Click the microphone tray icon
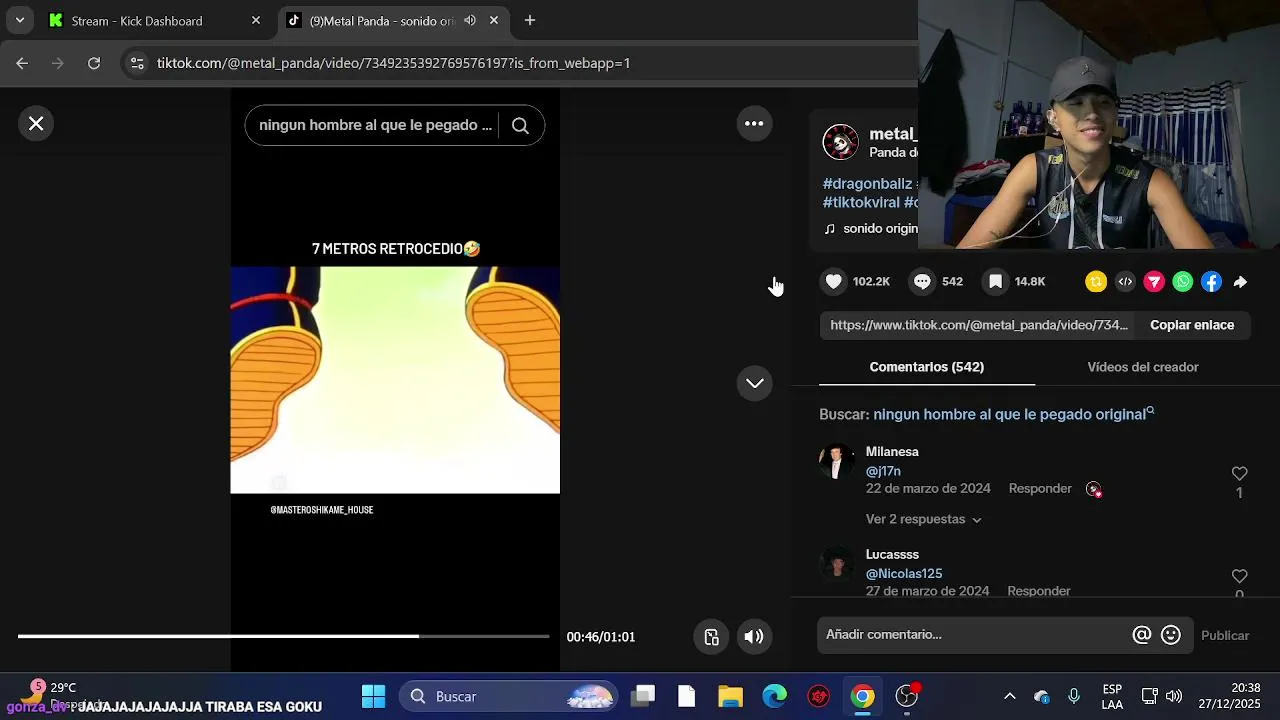Screen dimensions: 1280x720 pos(1074,696)
